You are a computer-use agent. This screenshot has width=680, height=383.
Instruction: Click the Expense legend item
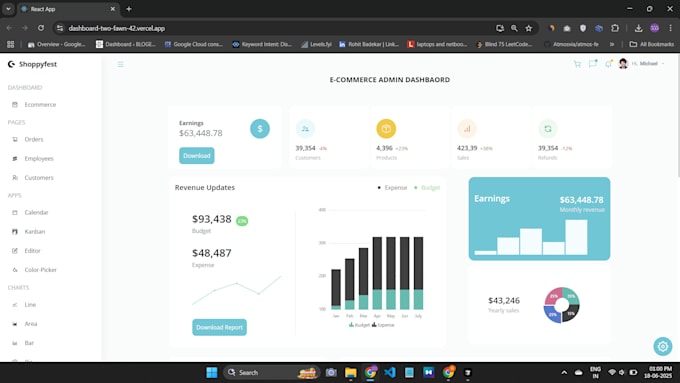[392, 187]
